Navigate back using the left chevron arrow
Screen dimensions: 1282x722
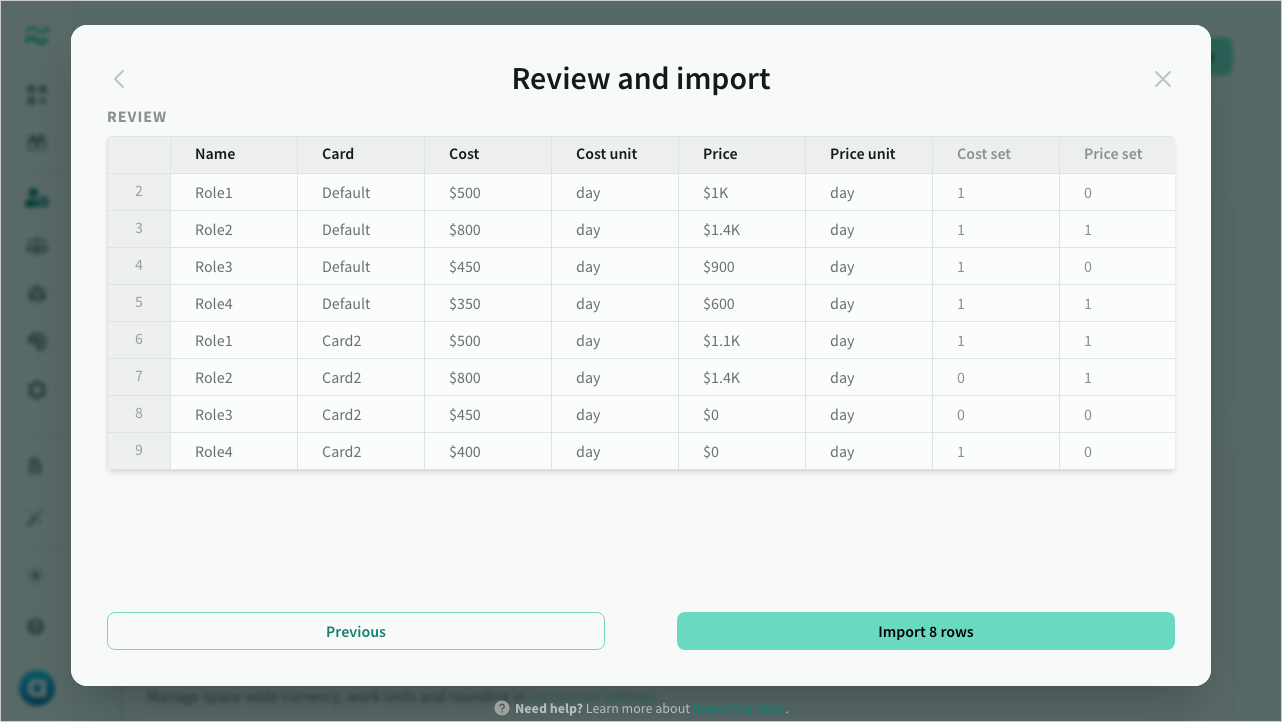point(119,78)
